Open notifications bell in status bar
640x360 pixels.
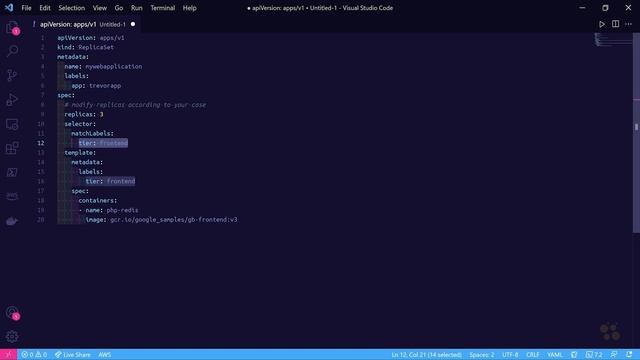tap(629, 354)
